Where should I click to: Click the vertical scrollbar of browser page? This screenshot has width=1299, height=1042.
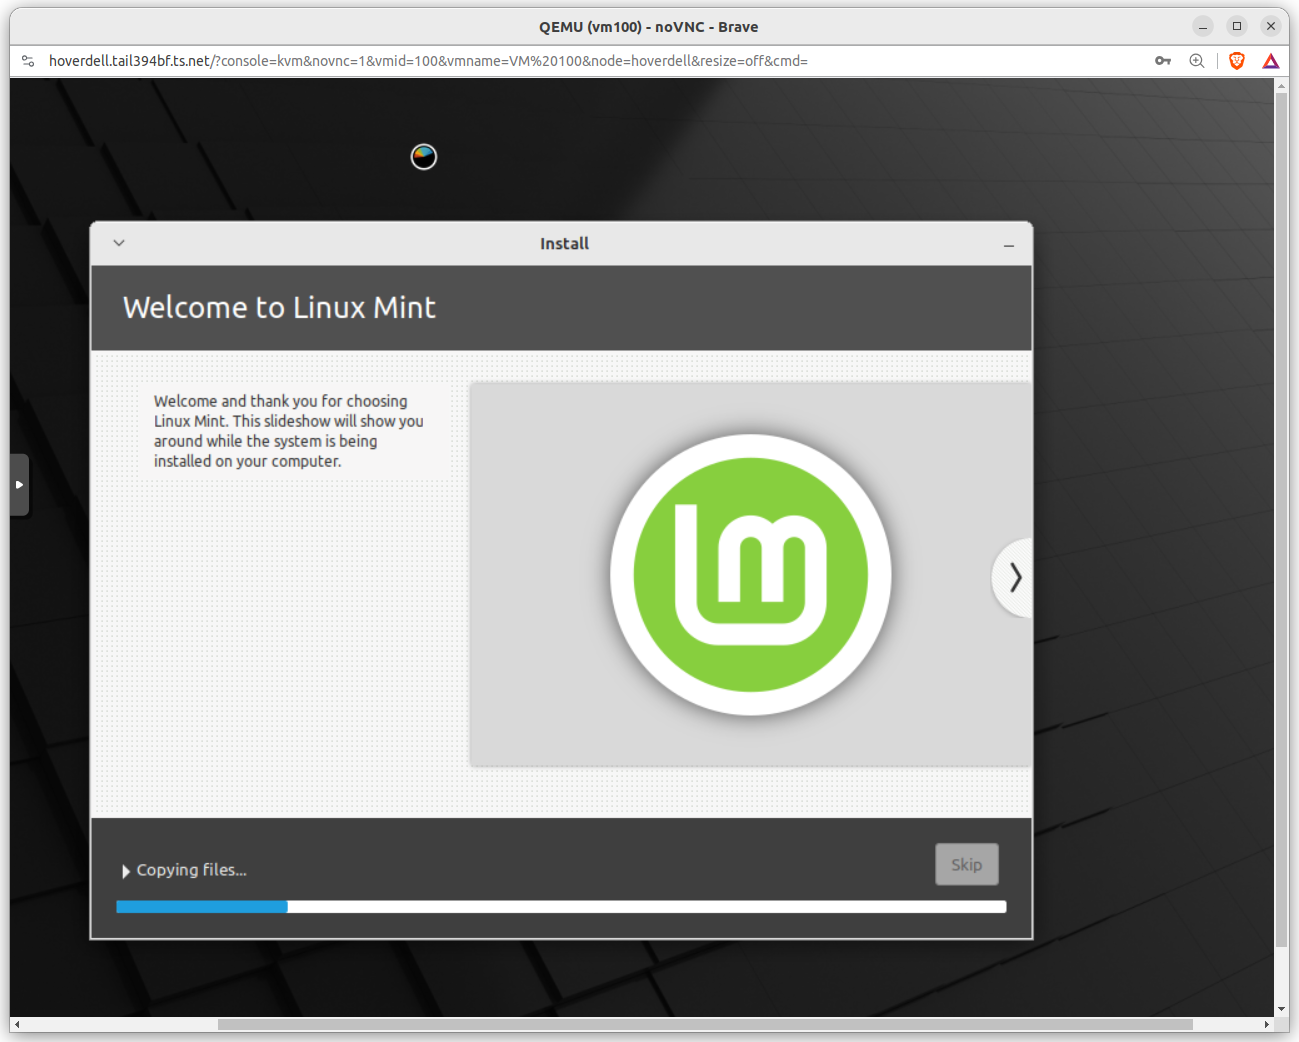(1281, 520)
